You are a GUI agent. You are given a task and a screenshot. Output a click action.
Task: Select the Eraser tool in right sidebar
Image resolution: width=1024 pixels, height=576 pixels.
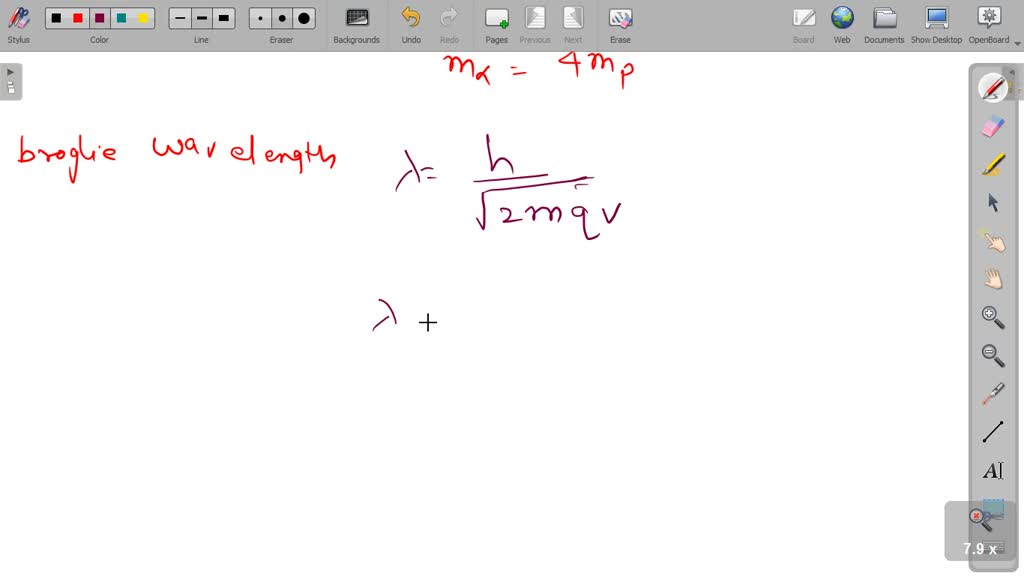click(x=992, y=126)
